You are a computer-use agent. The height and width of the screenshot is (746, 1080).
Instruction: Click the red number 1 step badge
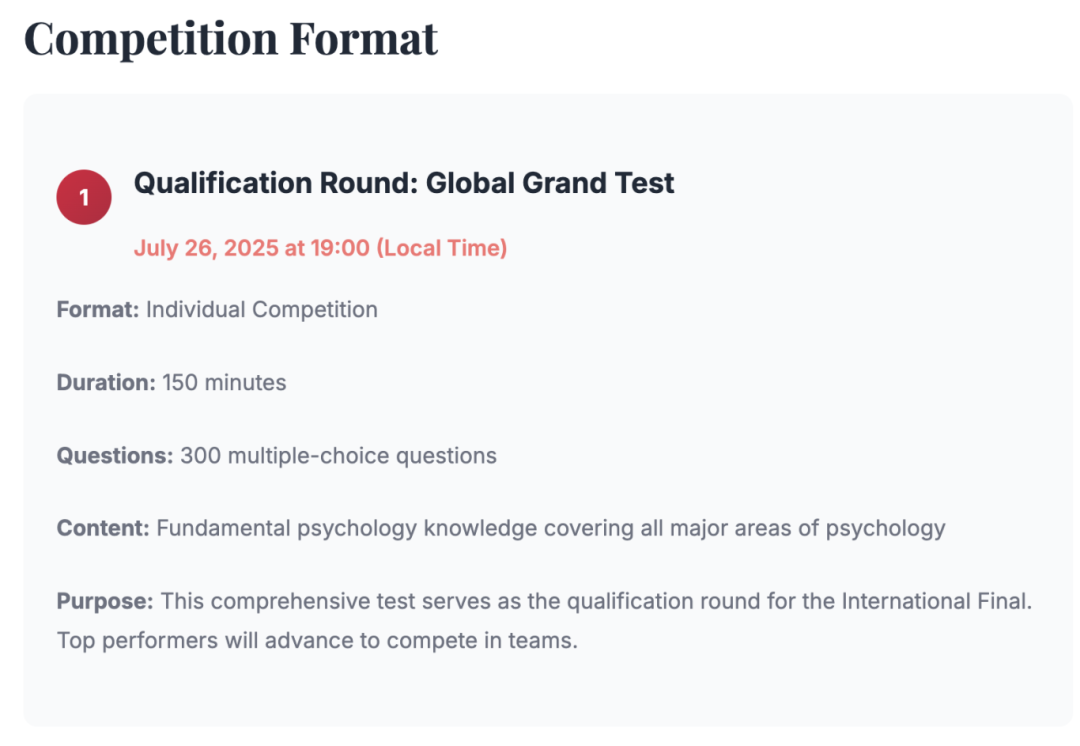(84, 197)
